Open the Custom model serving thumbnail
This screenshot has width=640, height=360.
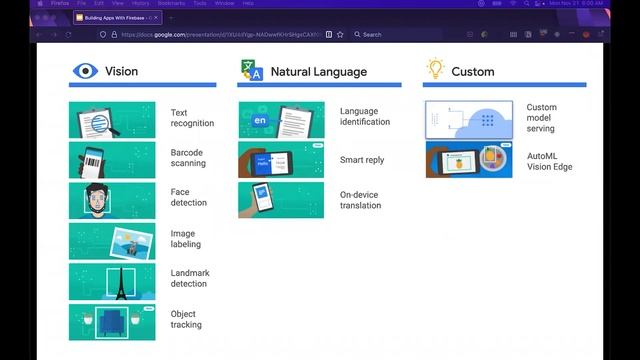coord(469,120)
